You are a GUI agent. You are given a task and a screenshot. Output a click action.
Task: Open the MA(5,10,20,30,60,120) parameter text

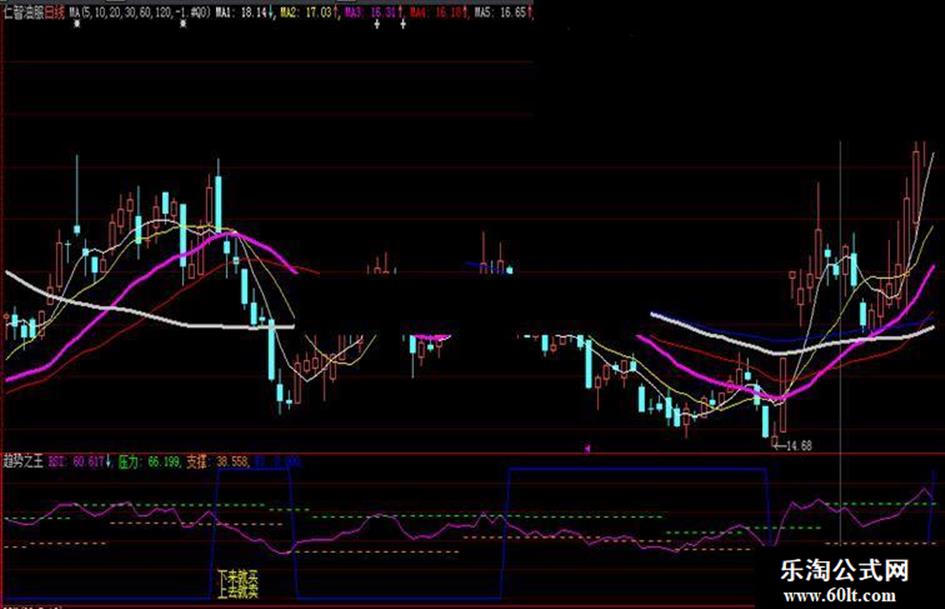pyautogui.click(x=139, y=12)
